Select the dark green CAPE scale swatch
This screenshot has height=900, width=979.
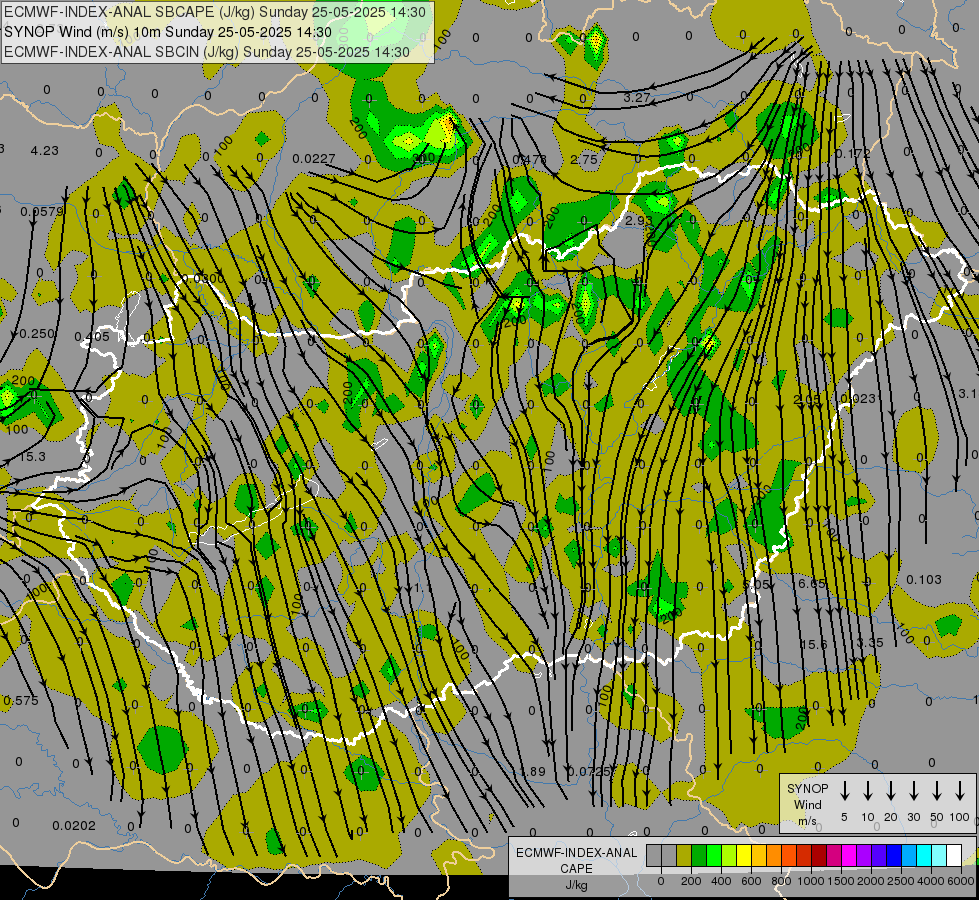tap(699, 856)
